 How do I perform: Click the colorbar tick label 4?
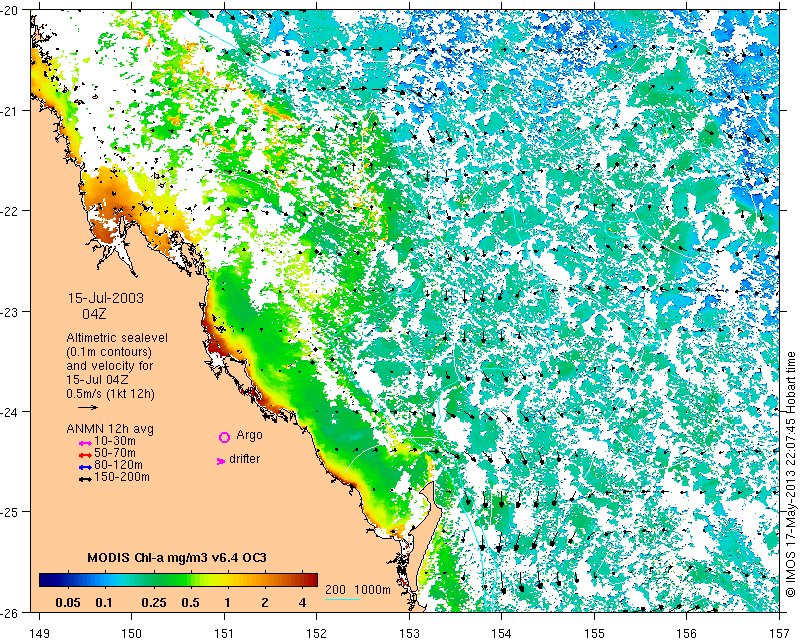click(302, 602)
